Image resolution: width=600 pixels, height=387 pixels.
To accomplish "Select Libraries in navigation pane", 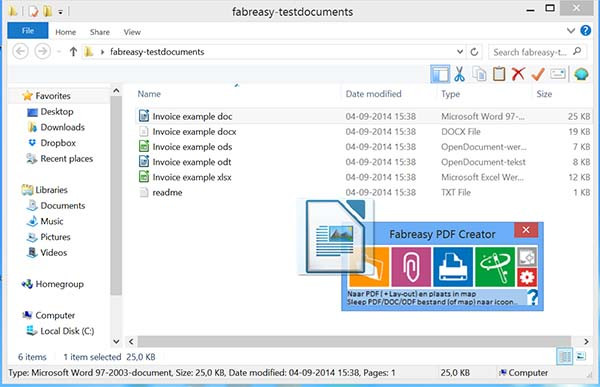I will (x=45, y=190).
